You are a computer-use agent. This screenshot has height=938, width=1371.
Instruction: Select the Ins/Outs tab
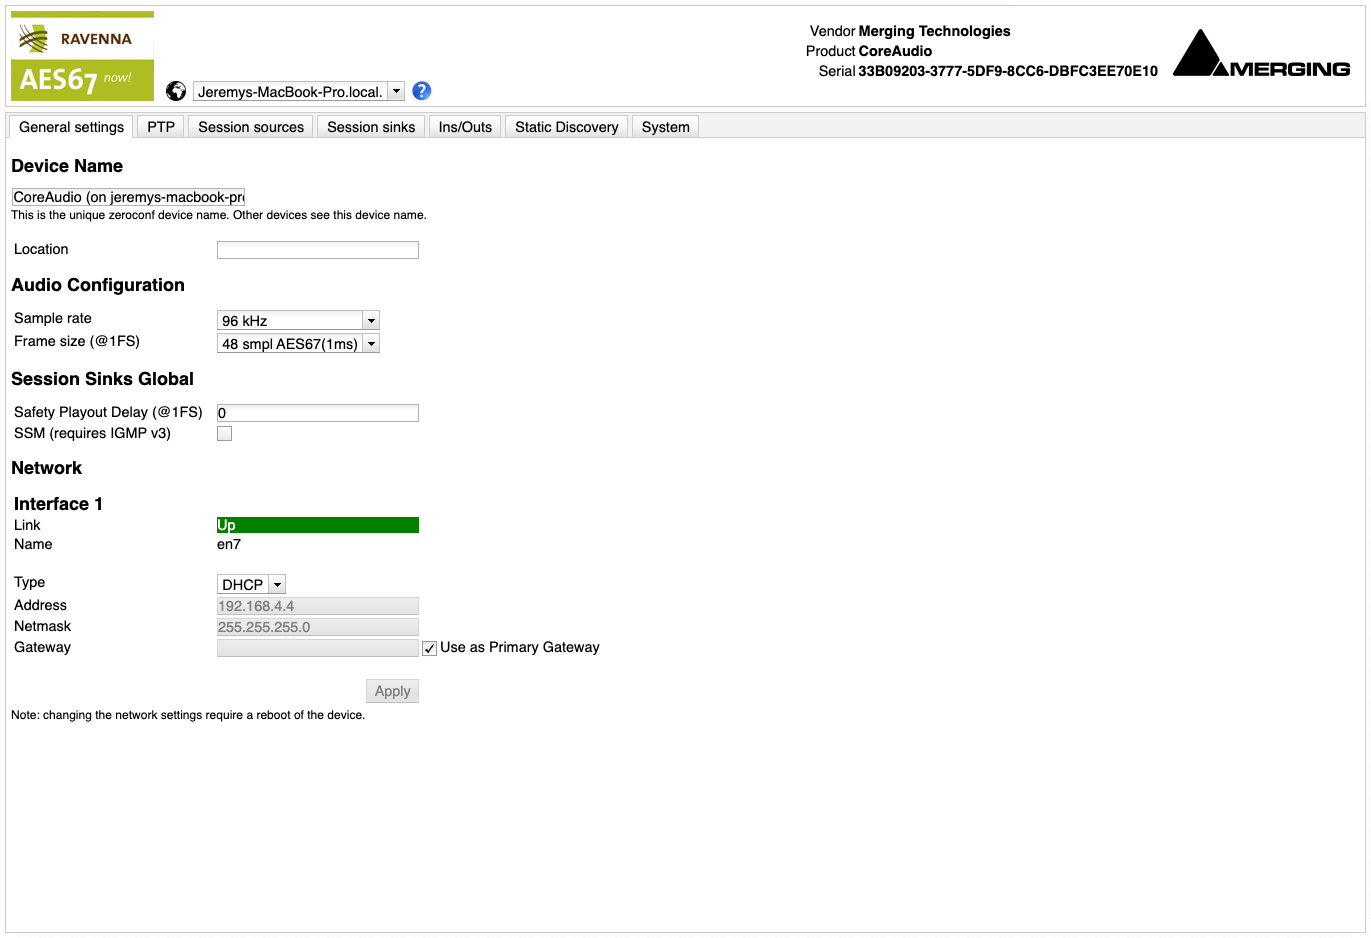pyautogui.click(x=465, y=127)
